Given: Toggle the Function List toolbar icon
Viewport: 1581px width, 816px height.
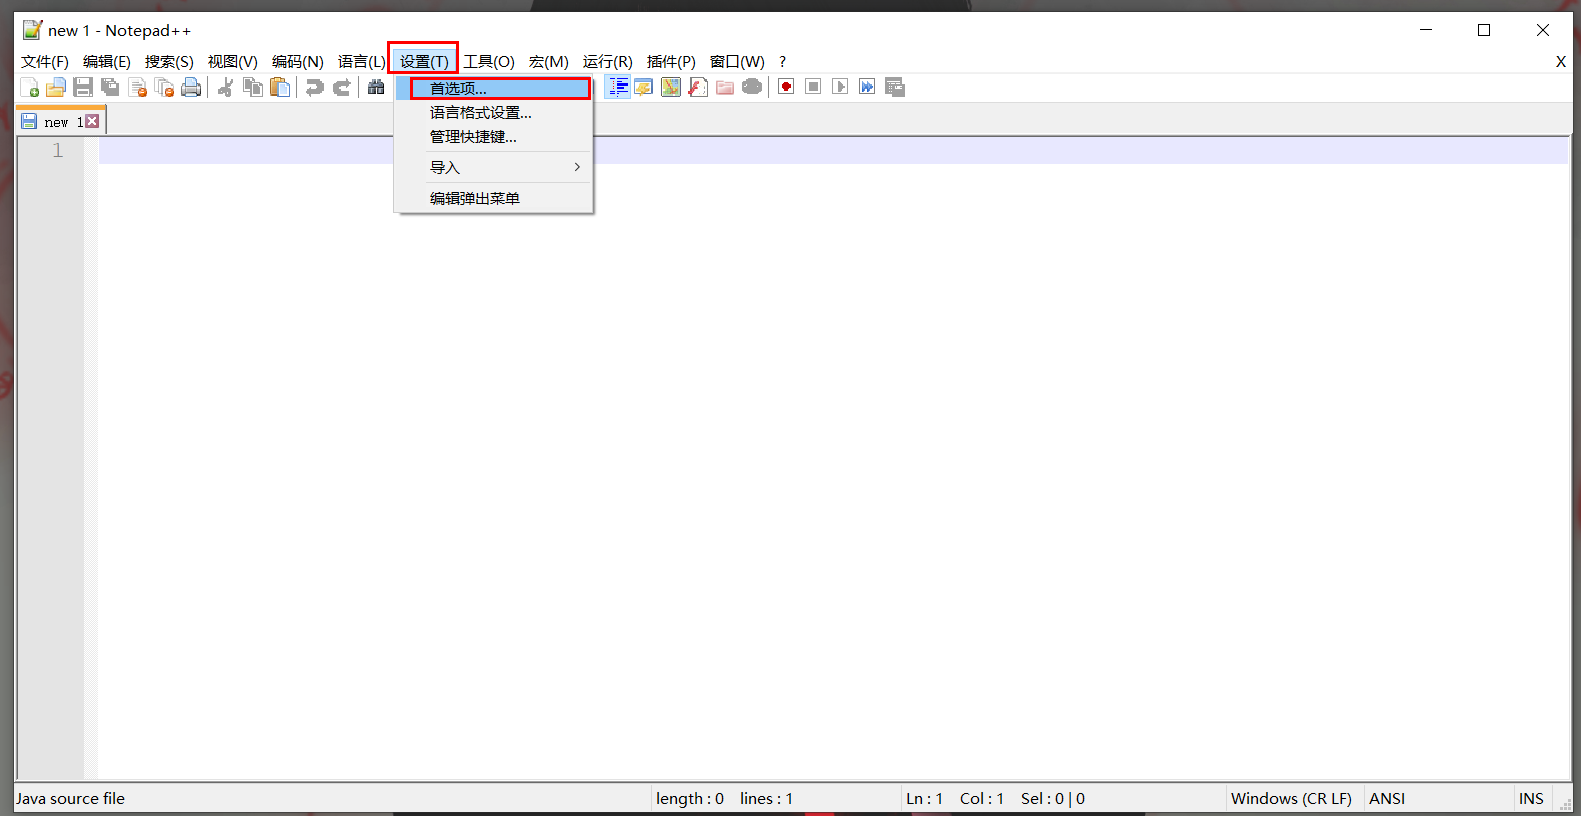Looking at the screenshot, I should (x=698, y=87).
